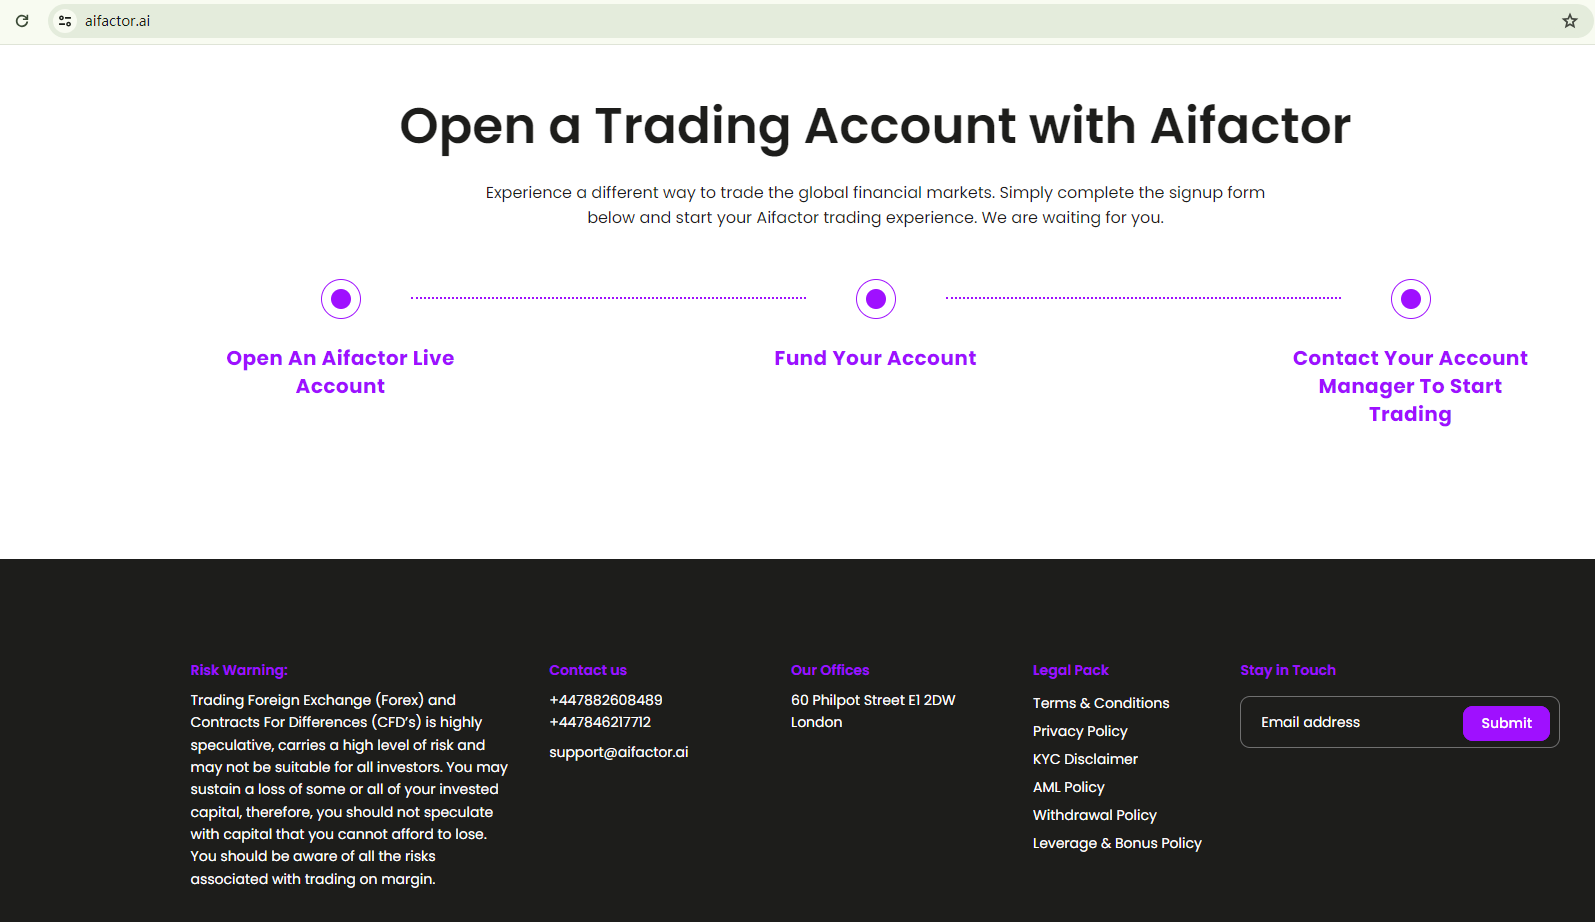Open site information icon in address bar

click(65, 21)
